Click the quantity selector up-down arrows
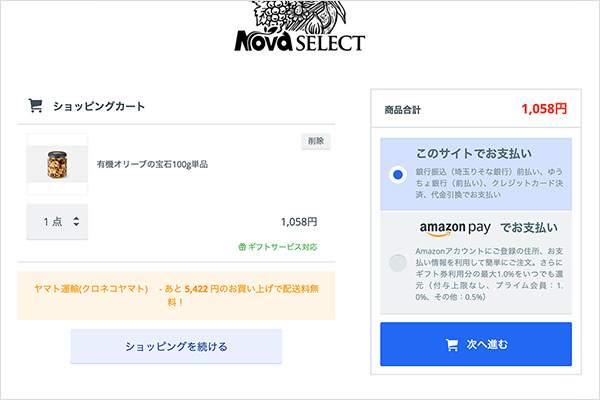The width and height of the screenshot is (600, 400). 77,221
